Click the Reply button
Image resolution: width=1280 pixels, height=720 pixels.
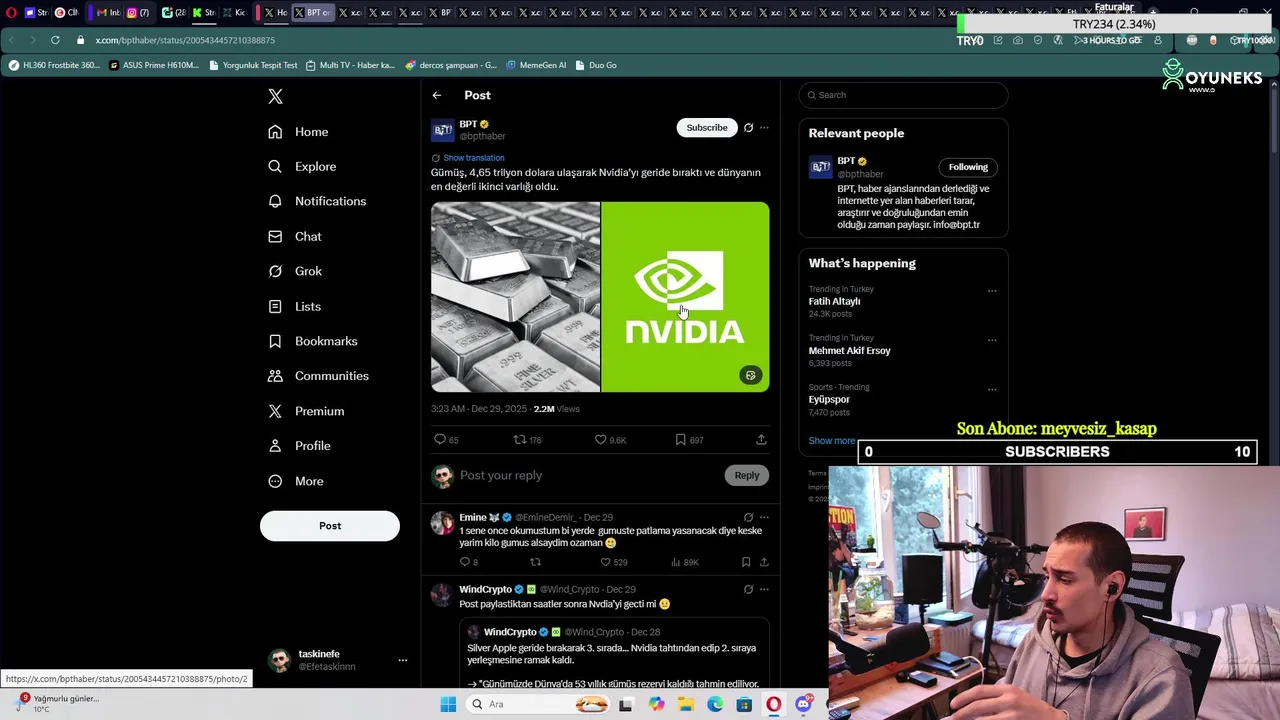coord(747,476)
